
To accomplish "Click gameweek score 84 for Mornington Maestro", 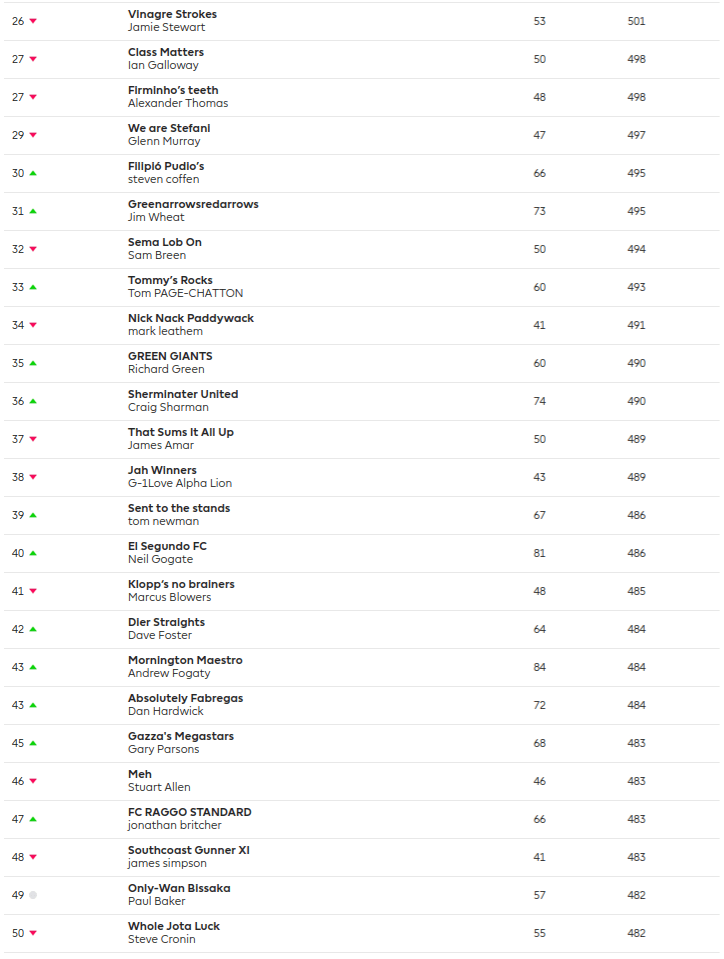I will click(x=540, y=667).
